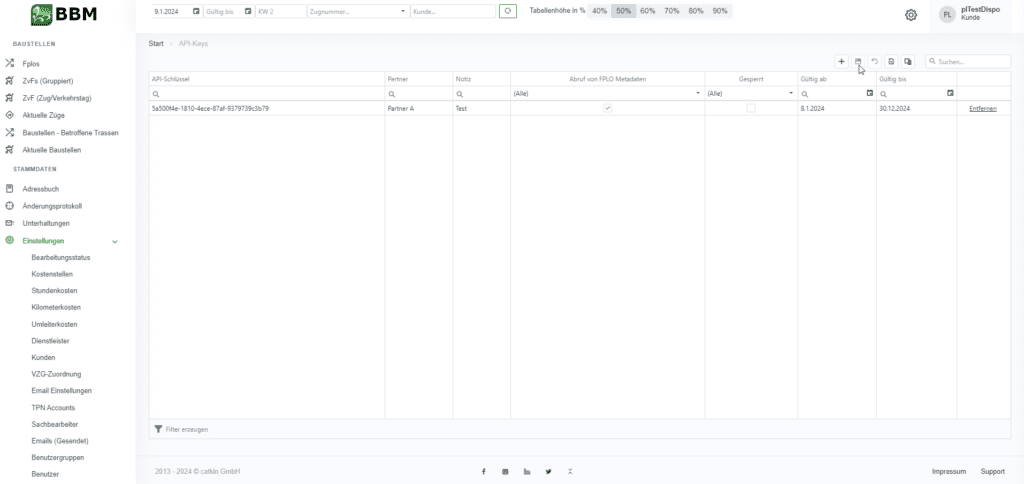Toggle Abruf von FPLO Metadaten checkbox in row
Viewport: 1024px width, 484px height.
(607, 108)
